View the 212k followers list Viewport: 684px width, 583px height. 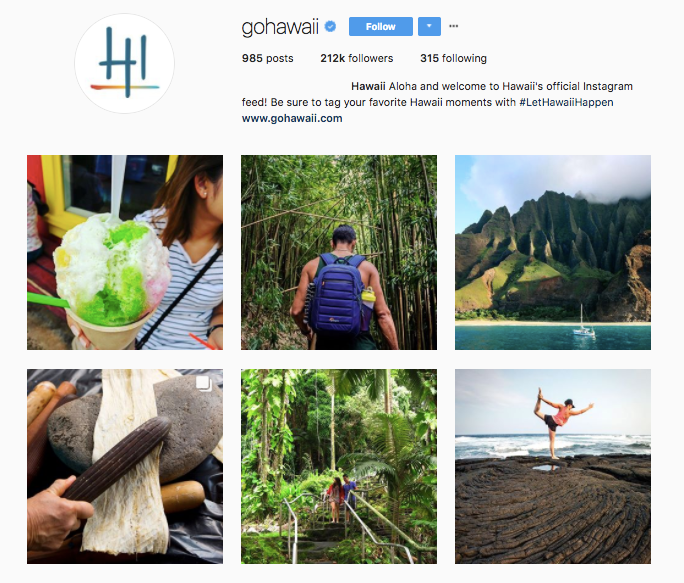pos(356,58)
